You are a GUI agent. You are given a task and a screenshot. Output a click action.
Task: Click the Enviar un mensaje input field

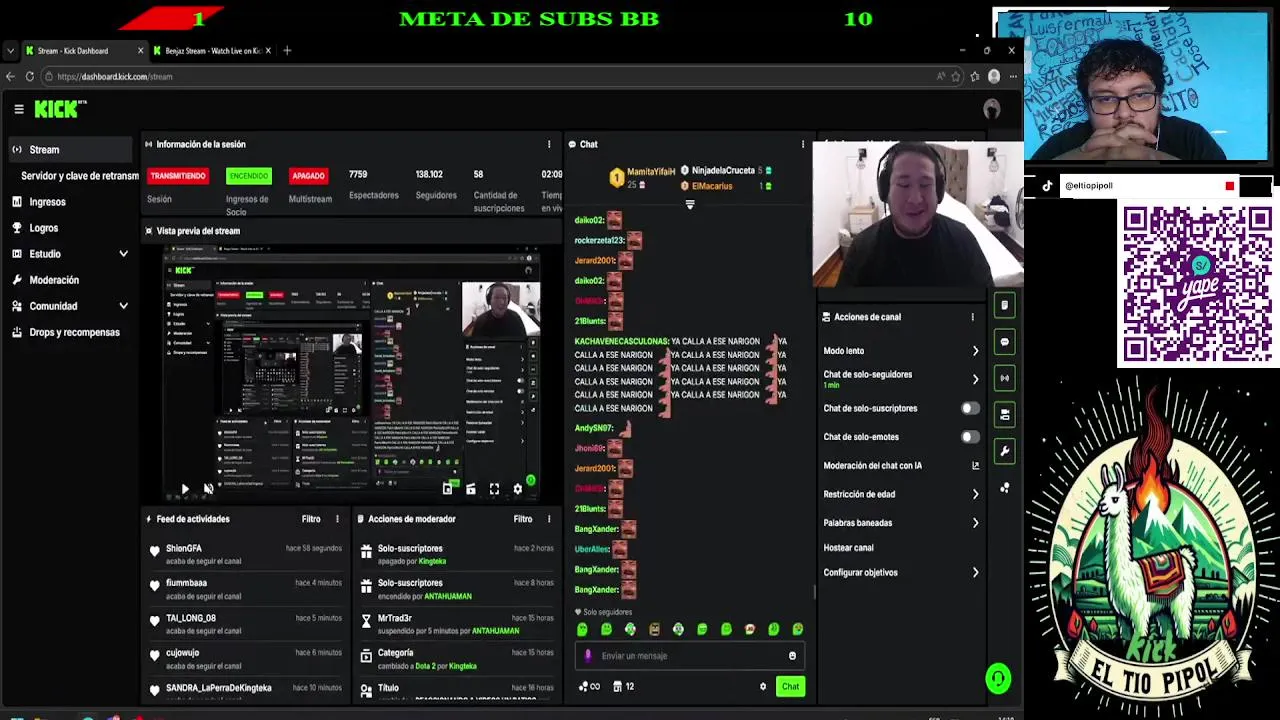[x=689, y=656]
